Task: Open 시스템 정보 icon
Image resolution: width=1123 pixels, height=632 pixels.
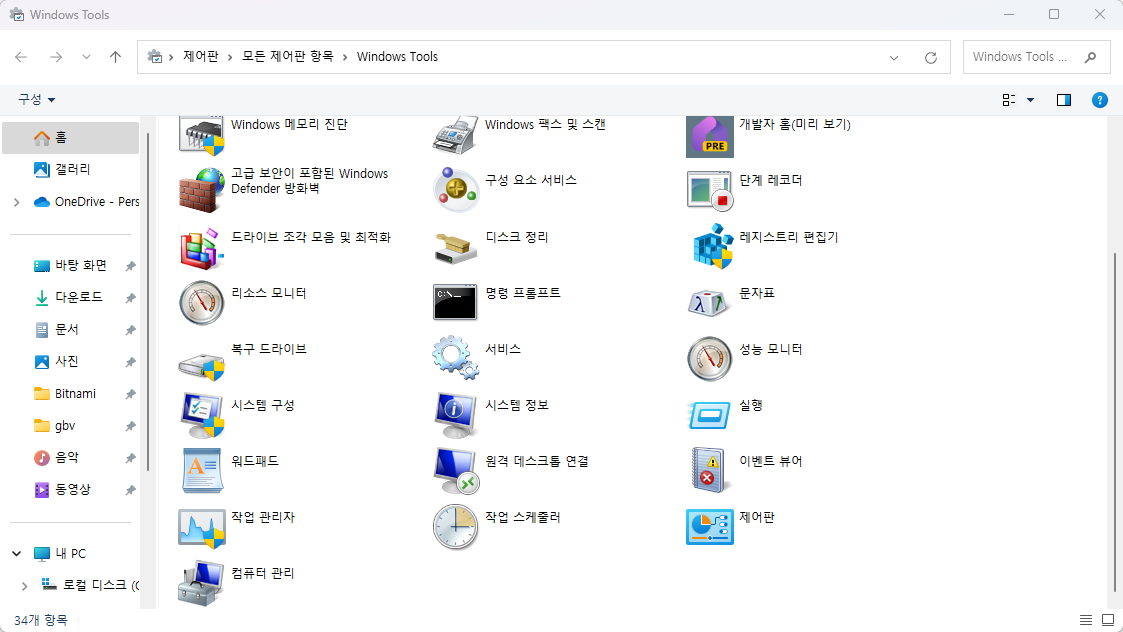Action: 456,415
